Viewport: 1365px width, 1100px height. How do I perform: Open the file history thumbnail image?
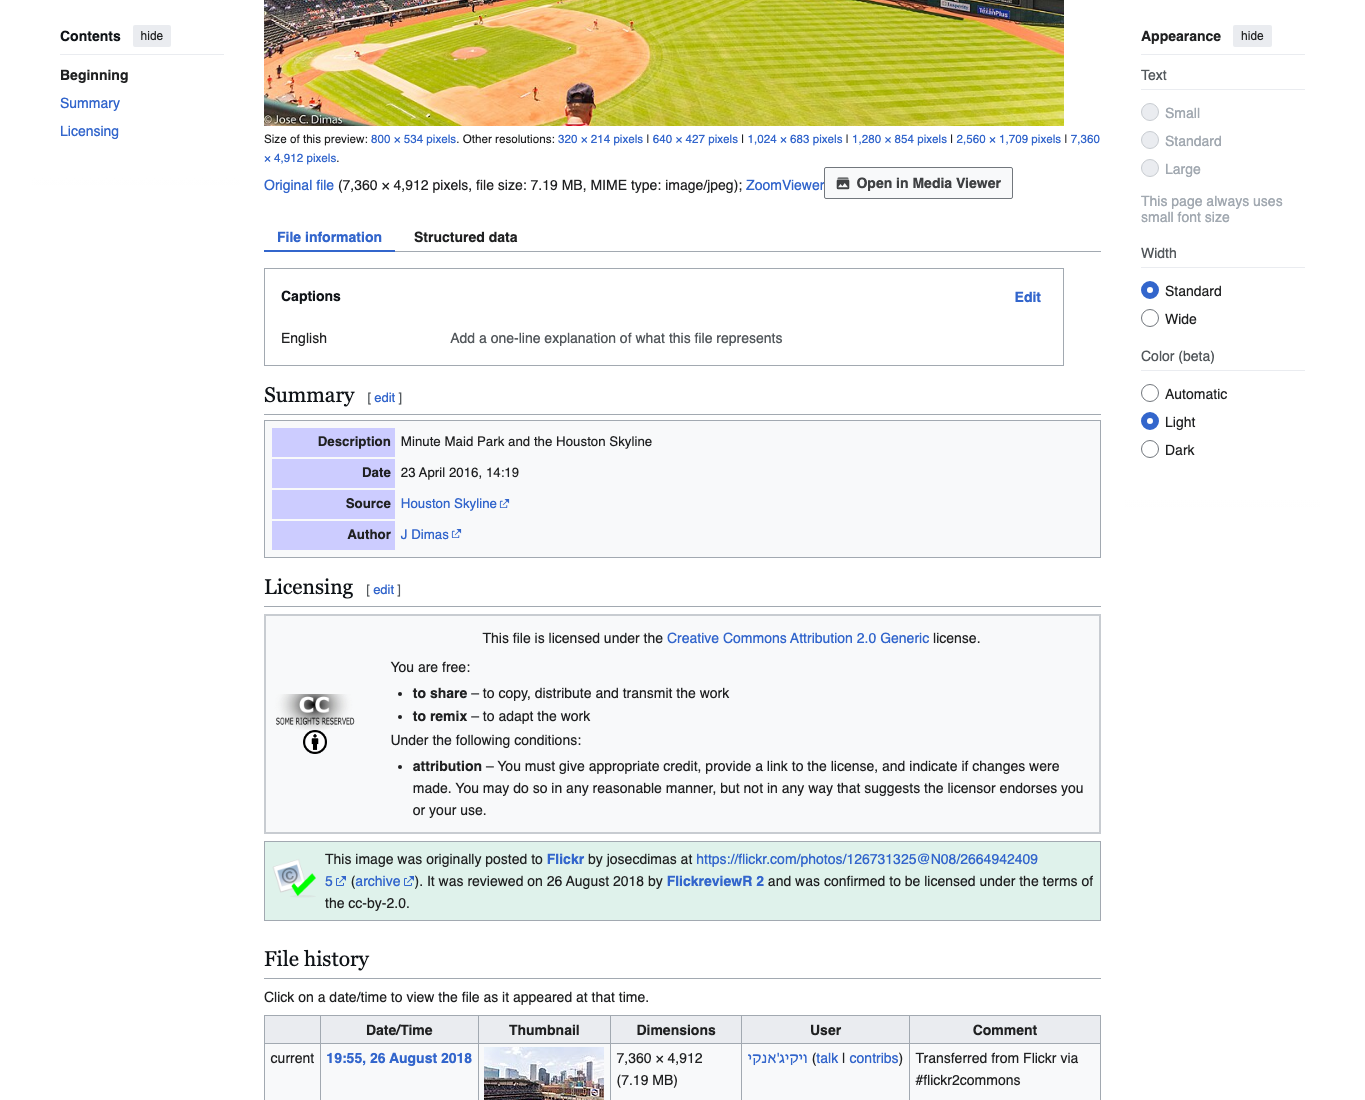click(x=544, y=1073)
